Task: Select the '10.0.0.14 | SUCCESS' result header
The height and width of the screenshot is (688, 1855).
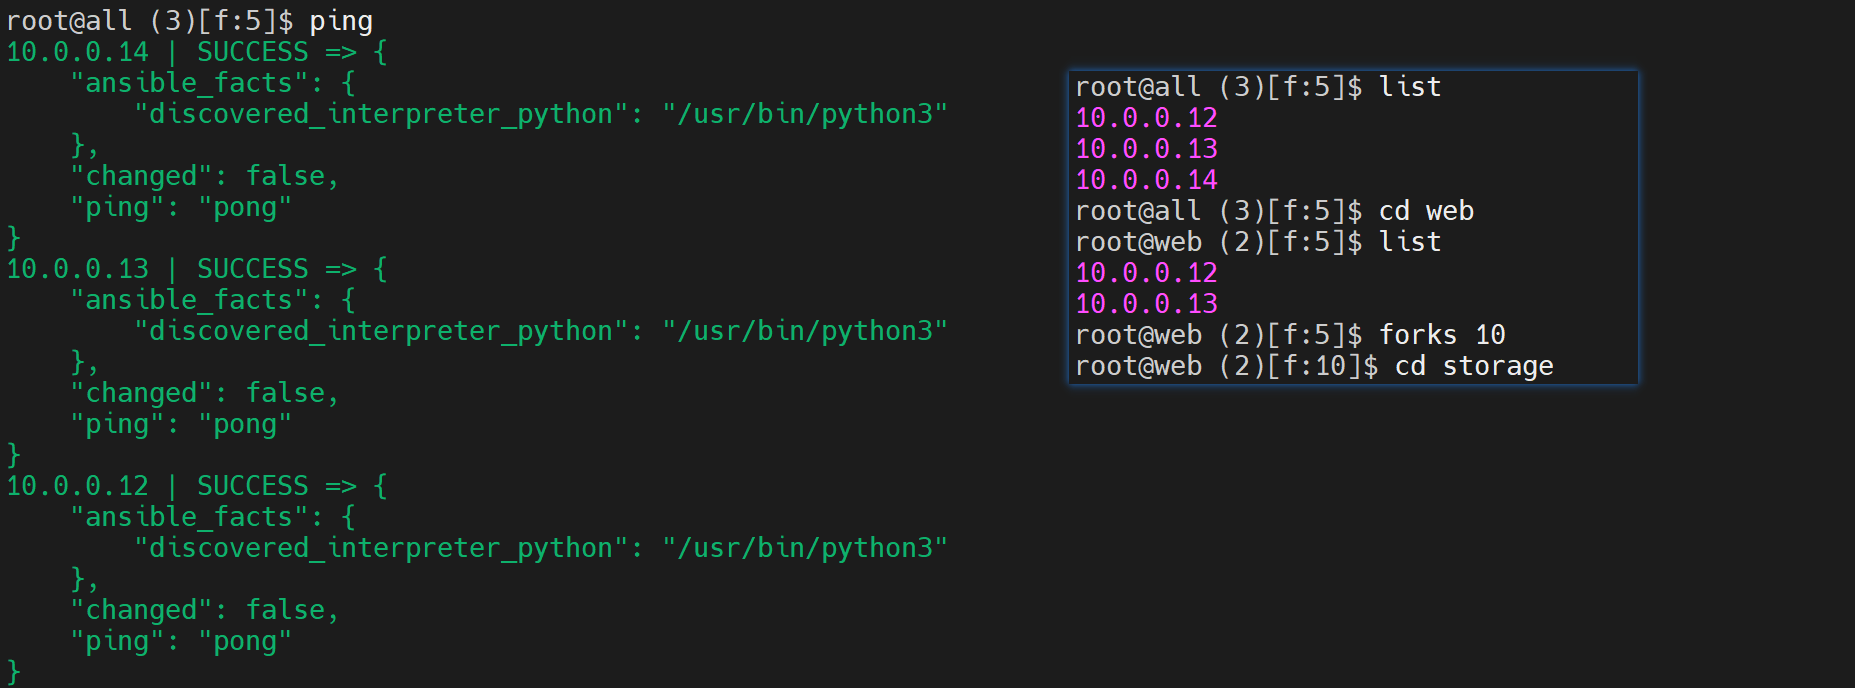Action: point(158,52)
